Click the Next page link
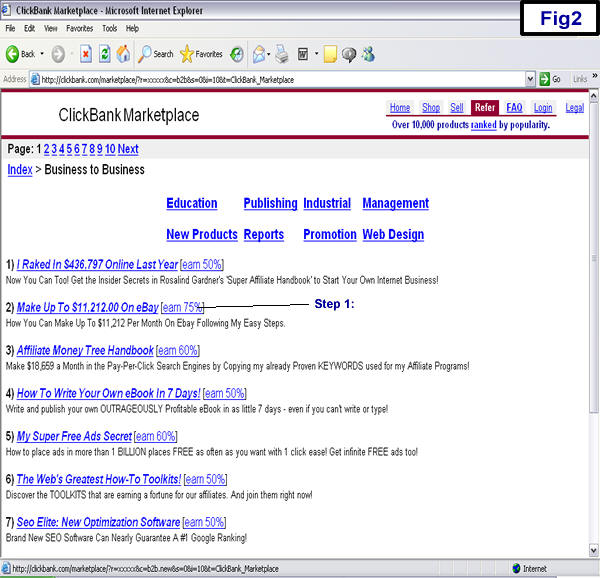Image resolution: width=600 pixels, height=578 pixels. click(x=128, y=149)
